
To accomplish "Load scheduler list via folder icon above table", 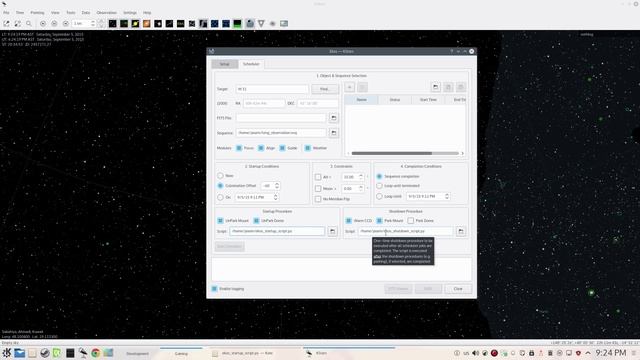I will pyautogui.click(x=436, y=87).
